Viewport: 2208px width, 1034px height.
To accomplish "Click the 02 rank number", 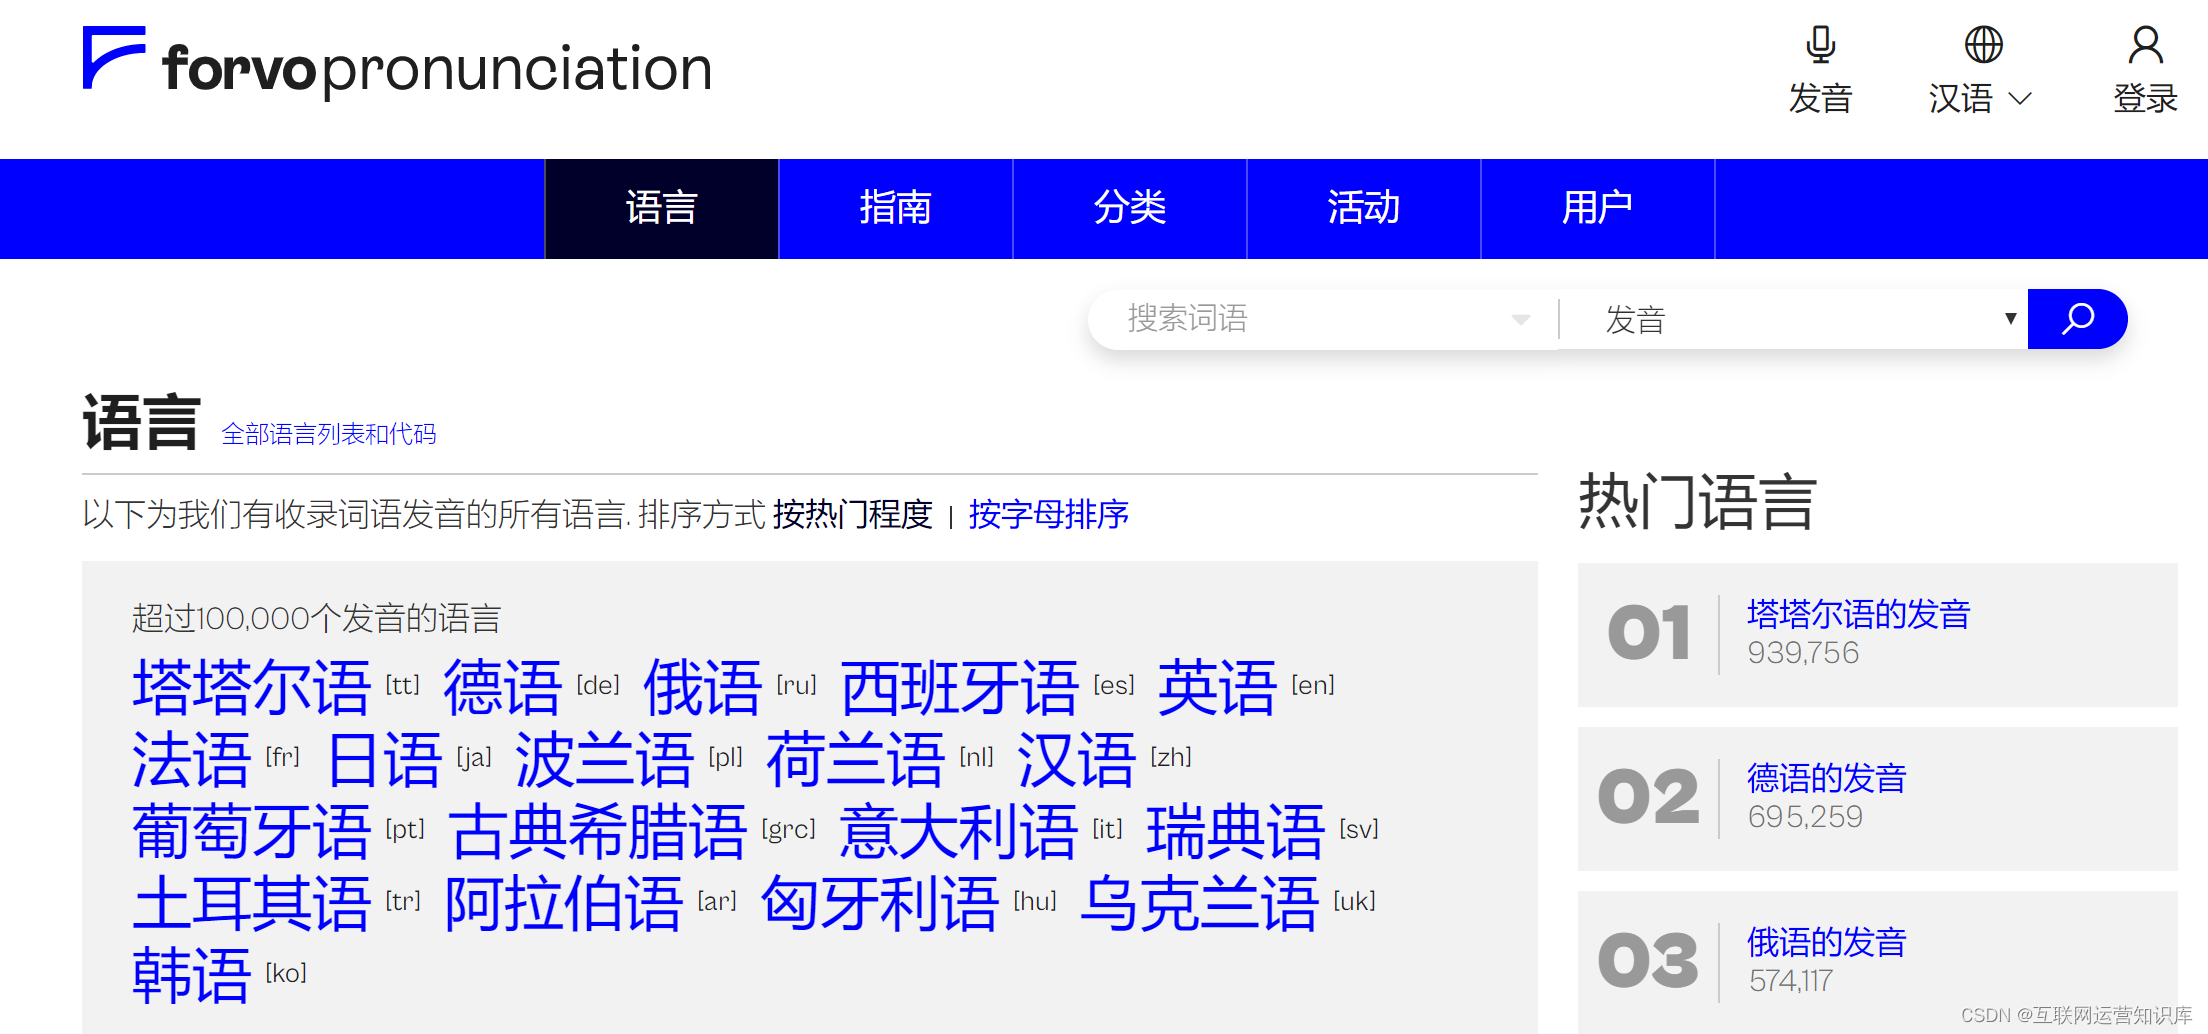I will tap(1648, 797).
